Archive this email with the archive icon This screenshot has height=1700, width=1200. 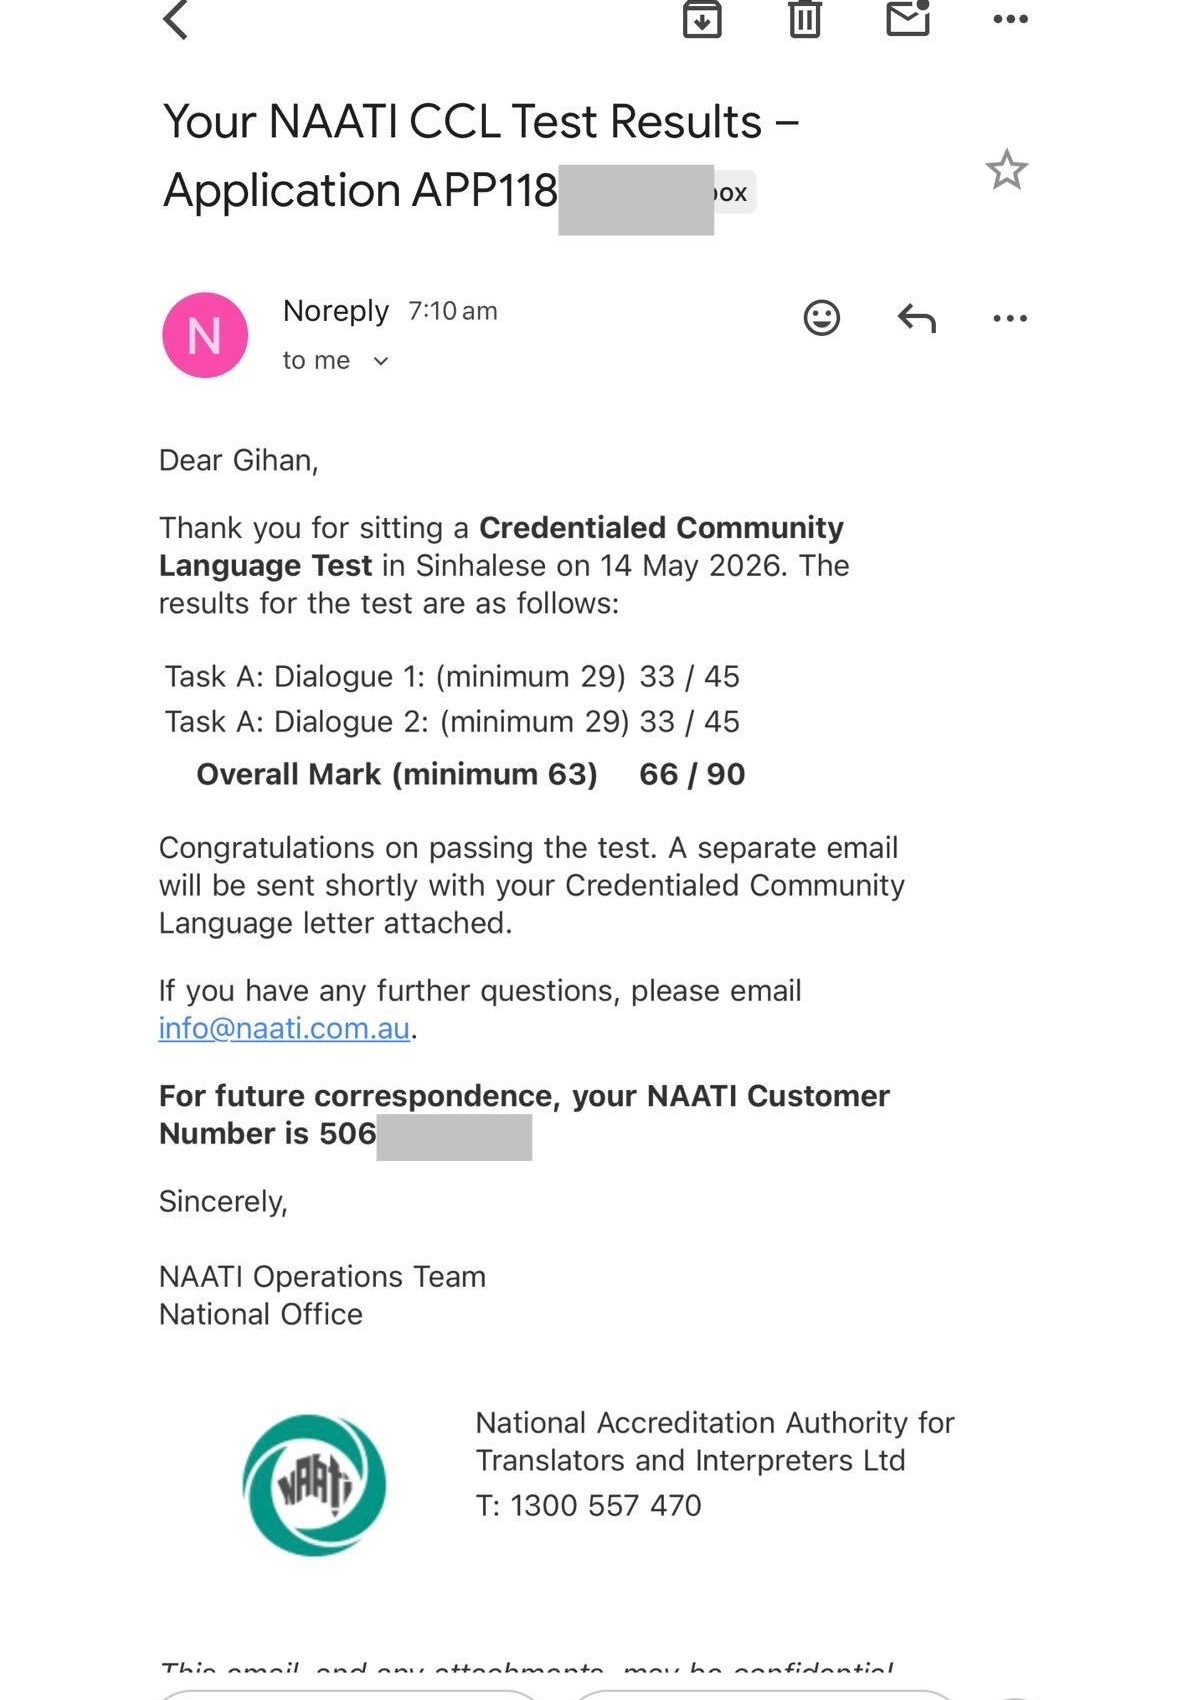702,19
